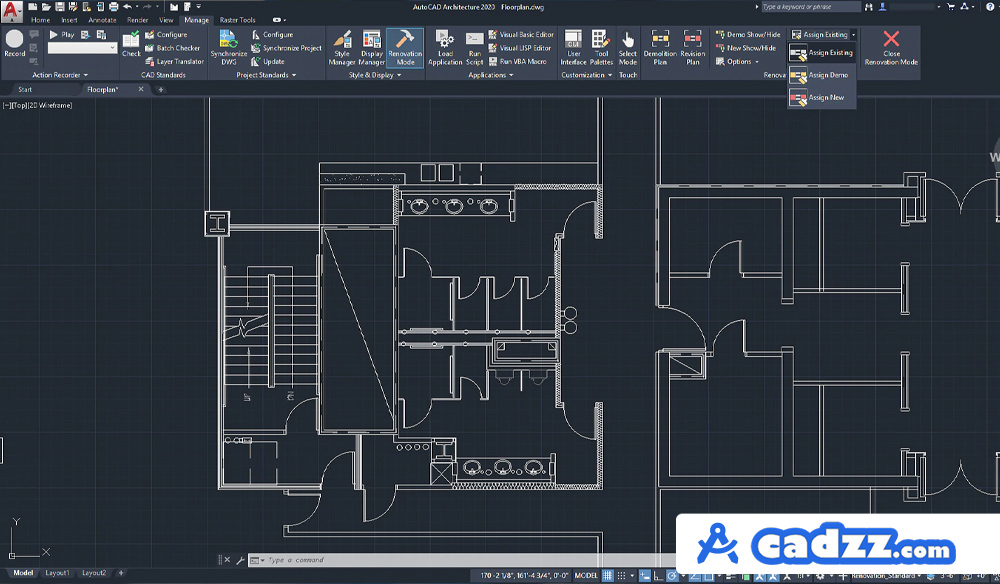Toggle New Show/Hide
The height and width of the screenshot is (584, 1000).
tap(746, 48)
